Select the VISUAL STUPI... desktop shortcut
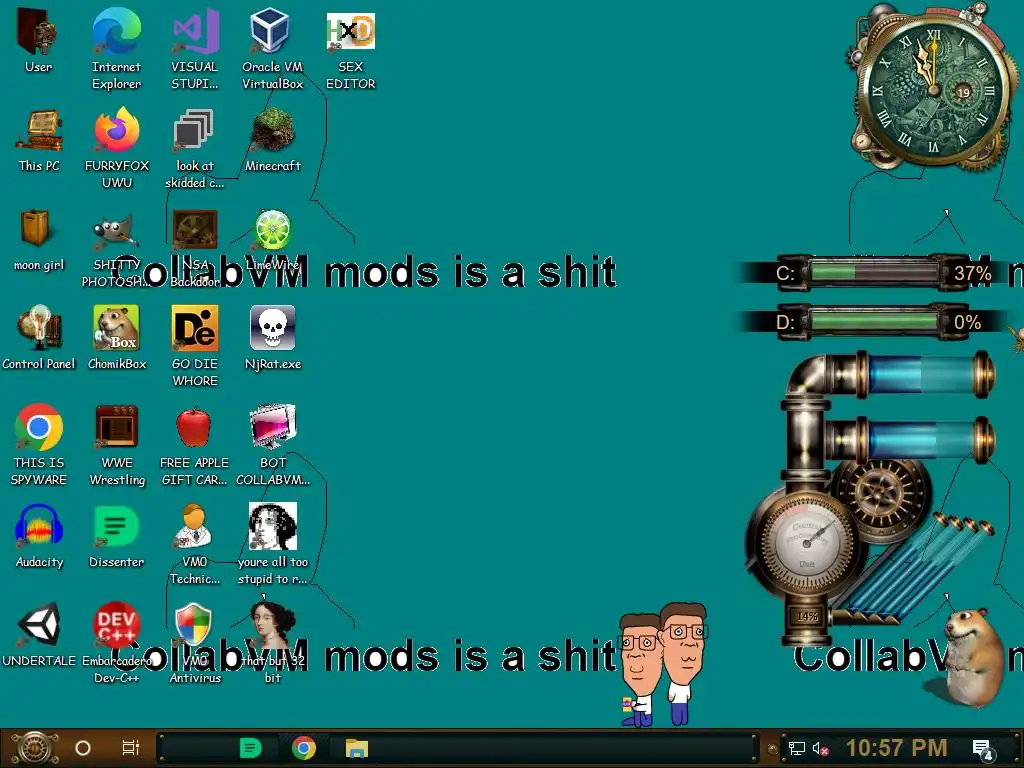The image size is (1024, 768). tap(195, 49)
